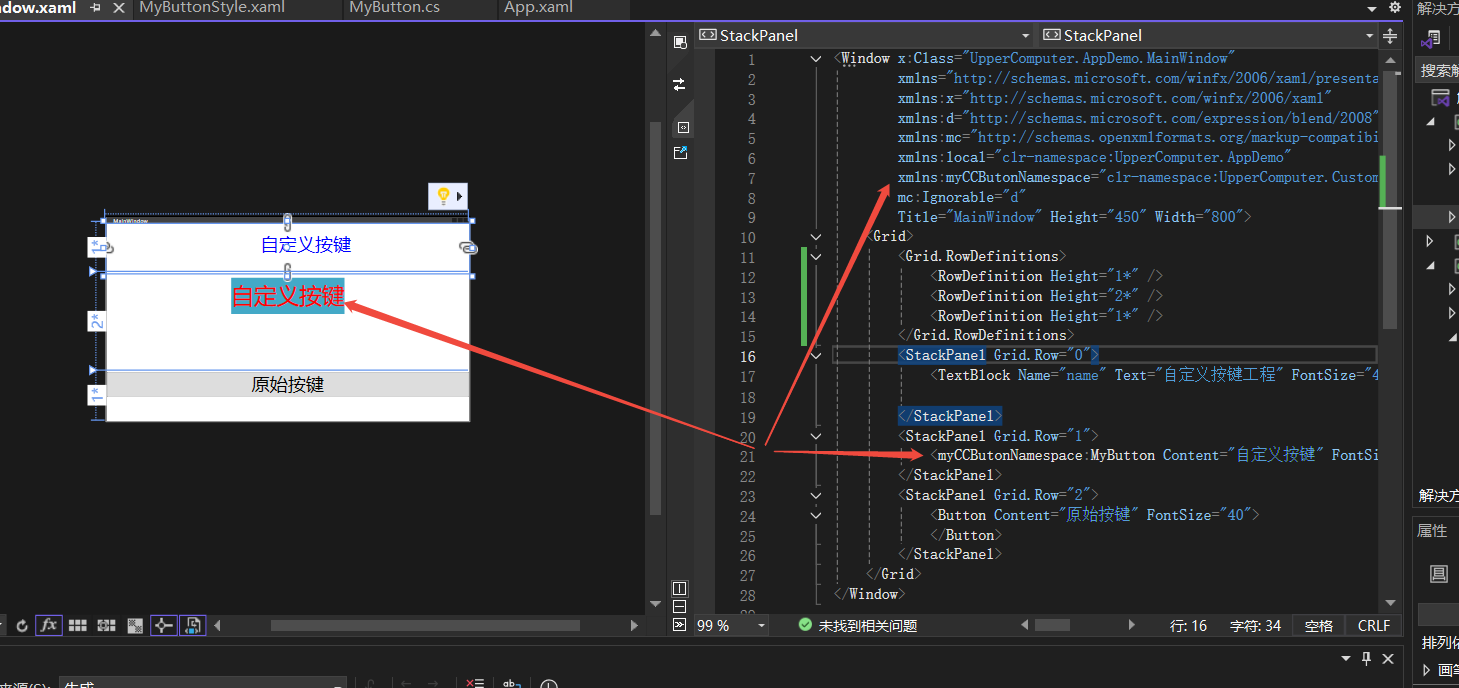Click the 2* row size label
The width and height of the screenshot is (1459, 688).
(x=96, y=321)
